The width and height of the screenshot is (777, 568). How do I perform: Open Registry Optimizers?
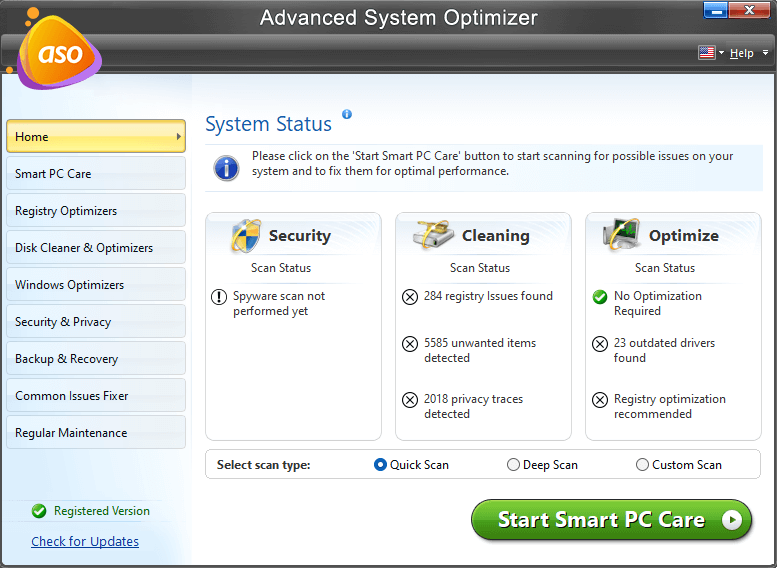coord(96,211)
